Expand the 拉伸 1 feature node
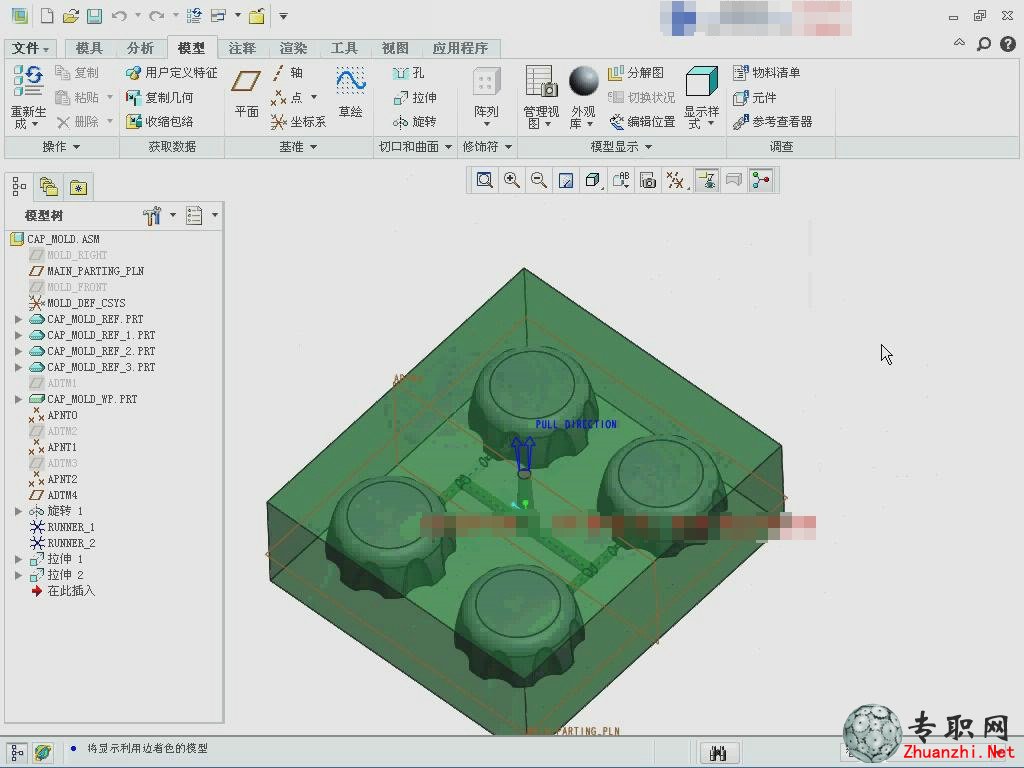 tap(18, 559)
